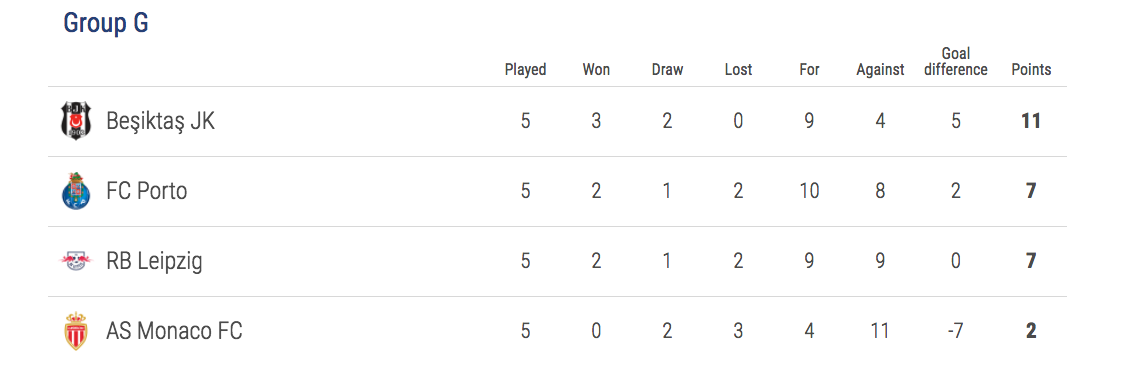Open the FC Porto team name link
1121x377 pixels.
point(147,191)
